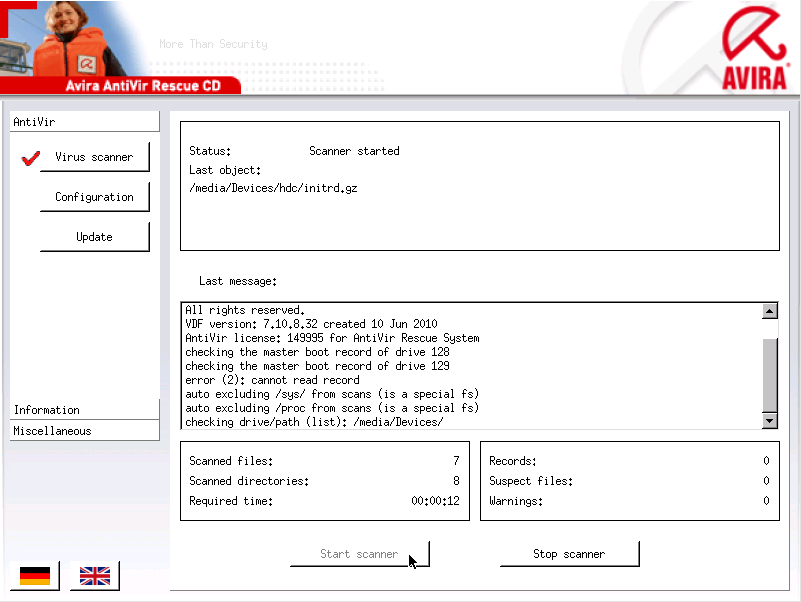
Task: Click the 'Status:' label
Action: click(210, 151)
